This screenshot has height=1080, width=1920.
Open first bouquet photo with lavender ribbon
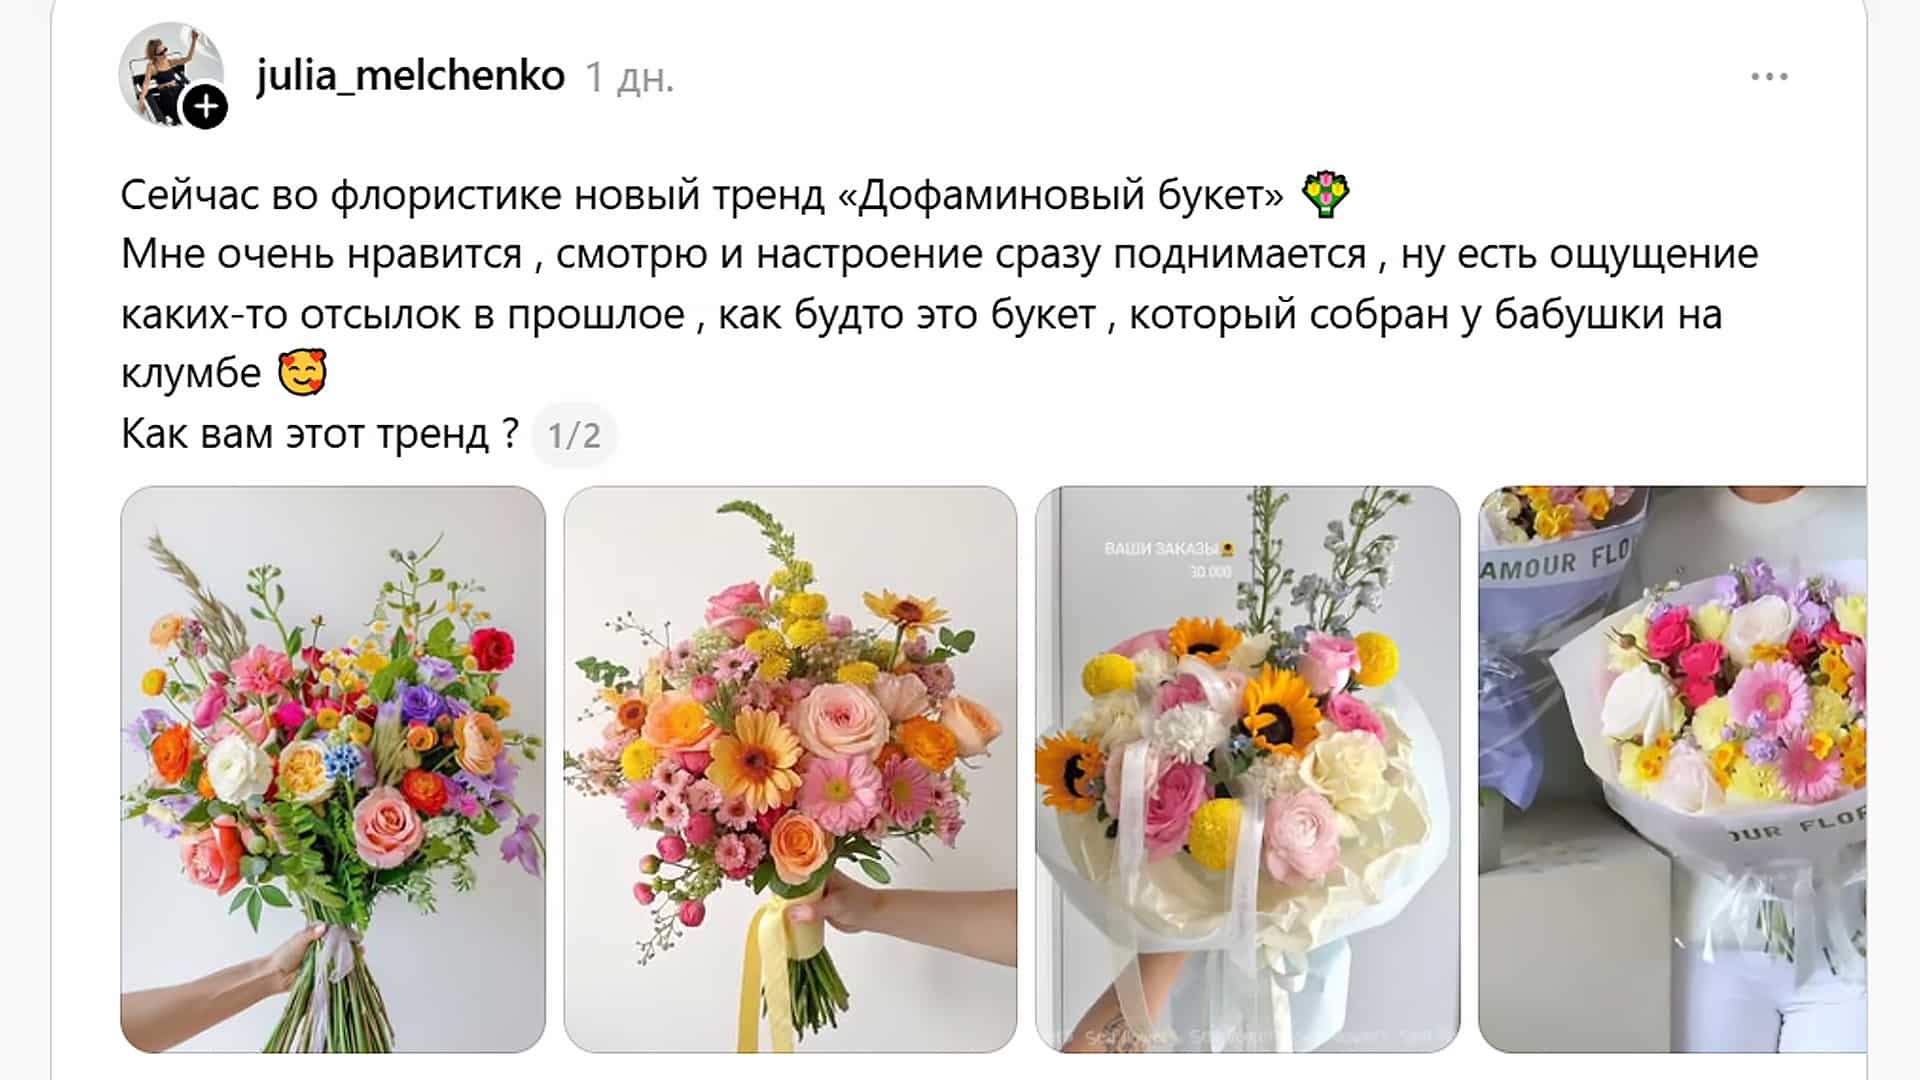point(333,769)
